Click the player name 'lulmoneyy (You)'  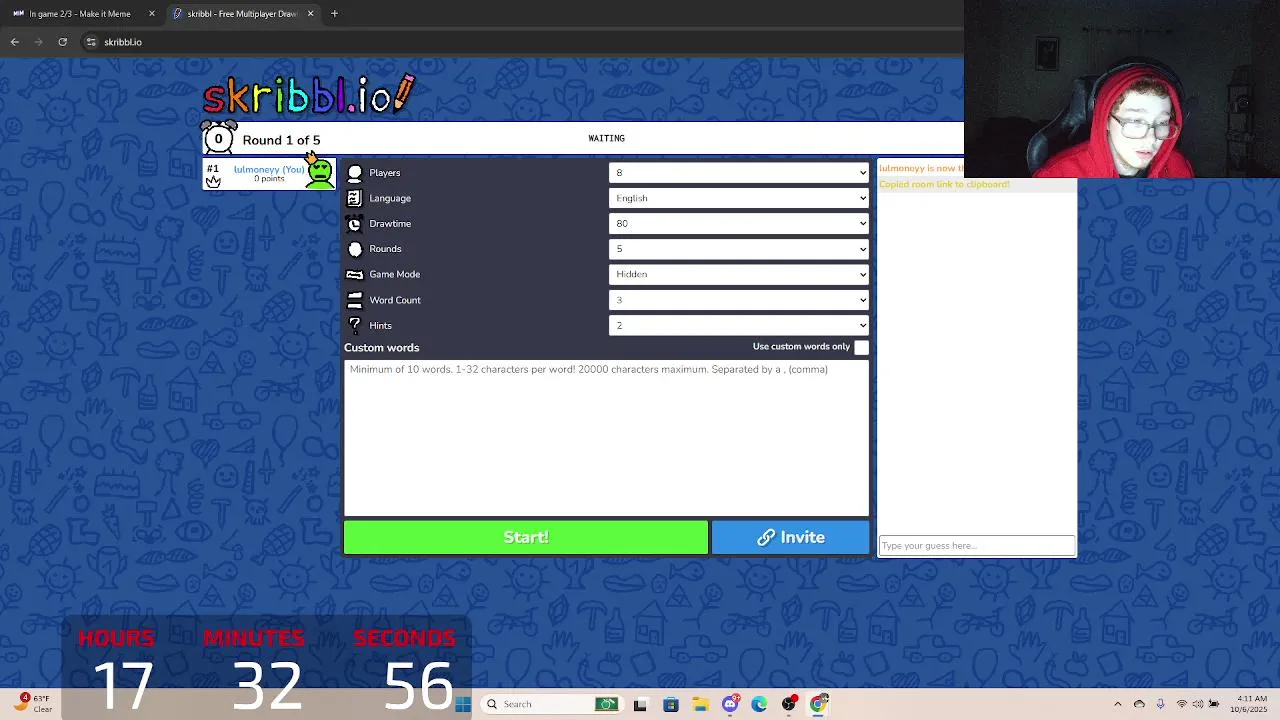click(x=269, y=169)
